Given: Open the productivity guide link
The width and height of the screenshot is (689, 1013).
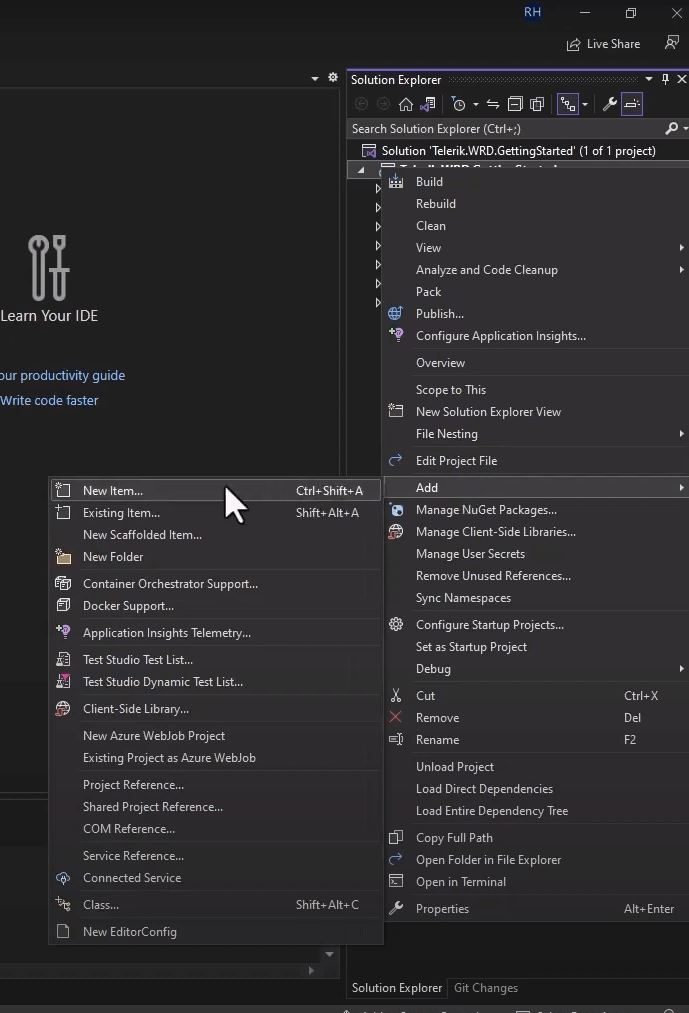Looking at the screenshot, I should [63, 375].
